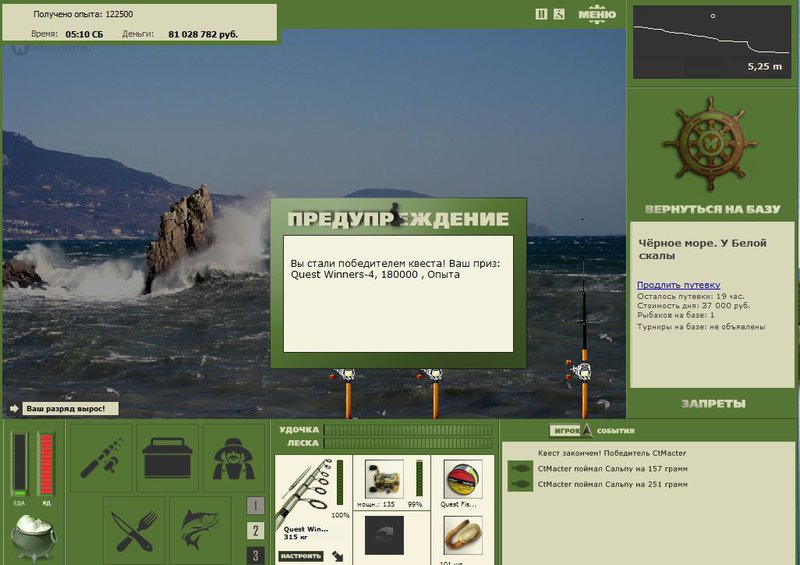This screenshot has height=565, width=800.
Task: Open the tackle box inventory icon
Action: click(x=167, y=458)
